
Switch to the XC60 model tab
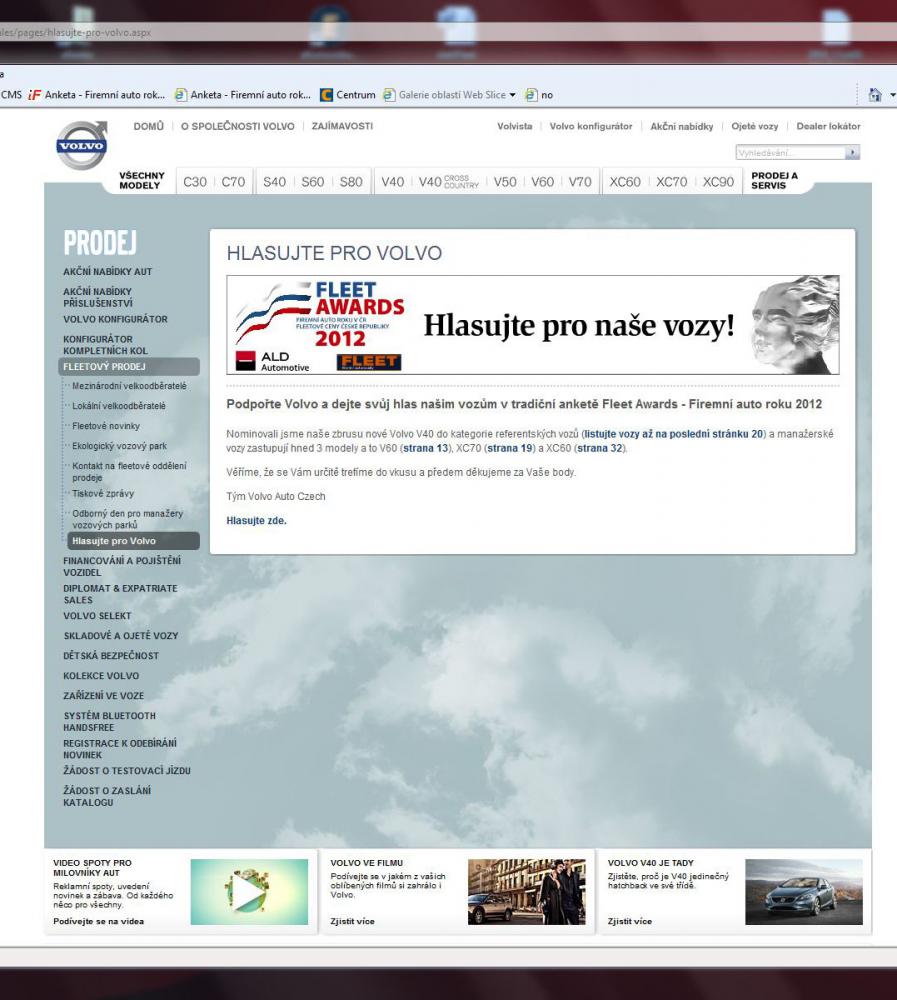coord(625,182)
